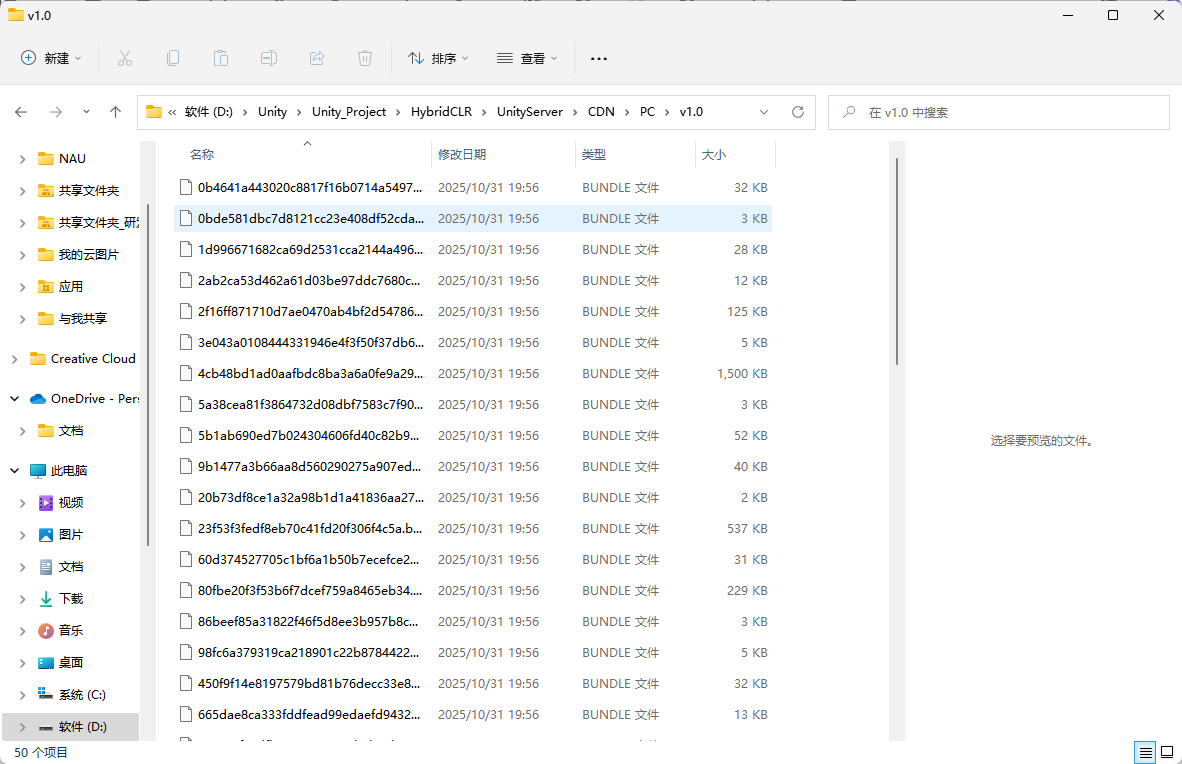
Task: Select file 0bde581dbc7d8121cc23e408df52cda
Action: 473,219
